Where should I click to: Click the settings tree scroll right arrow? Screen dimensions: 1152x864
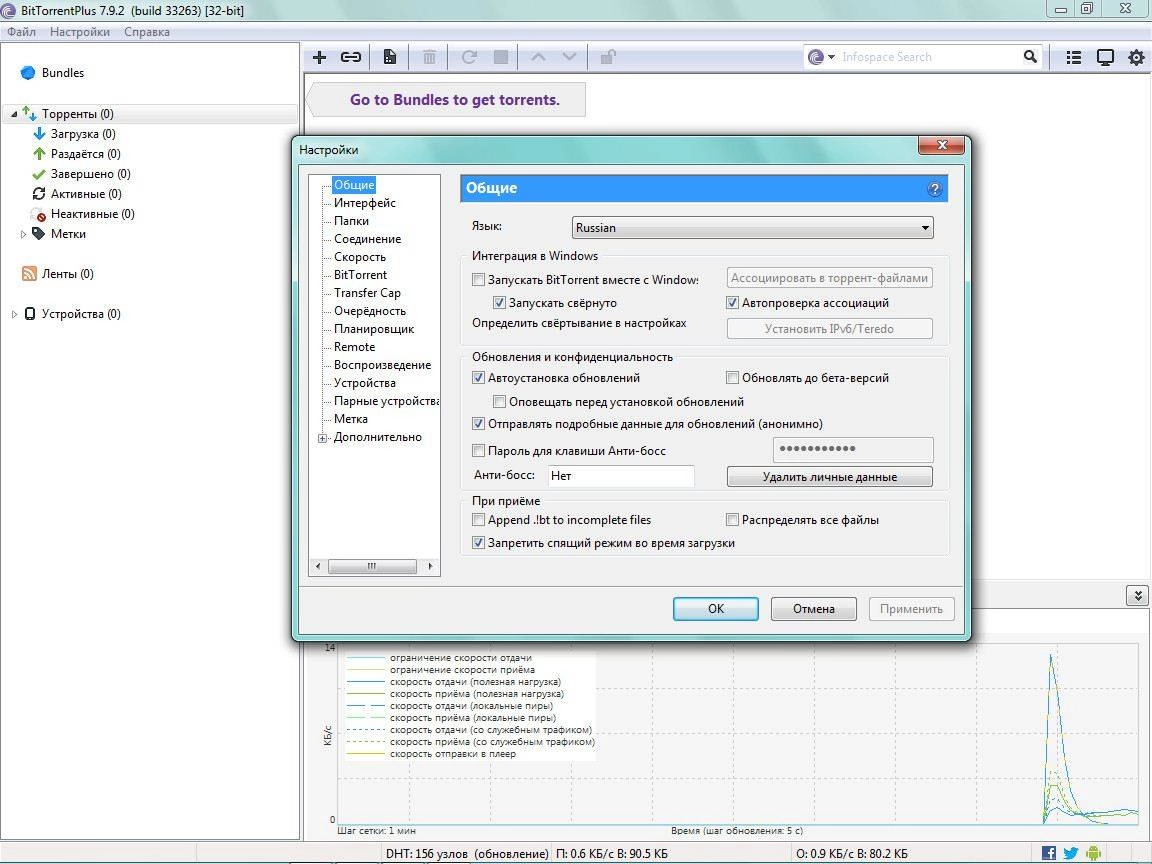pyautogui.click(x=430, y=566)
